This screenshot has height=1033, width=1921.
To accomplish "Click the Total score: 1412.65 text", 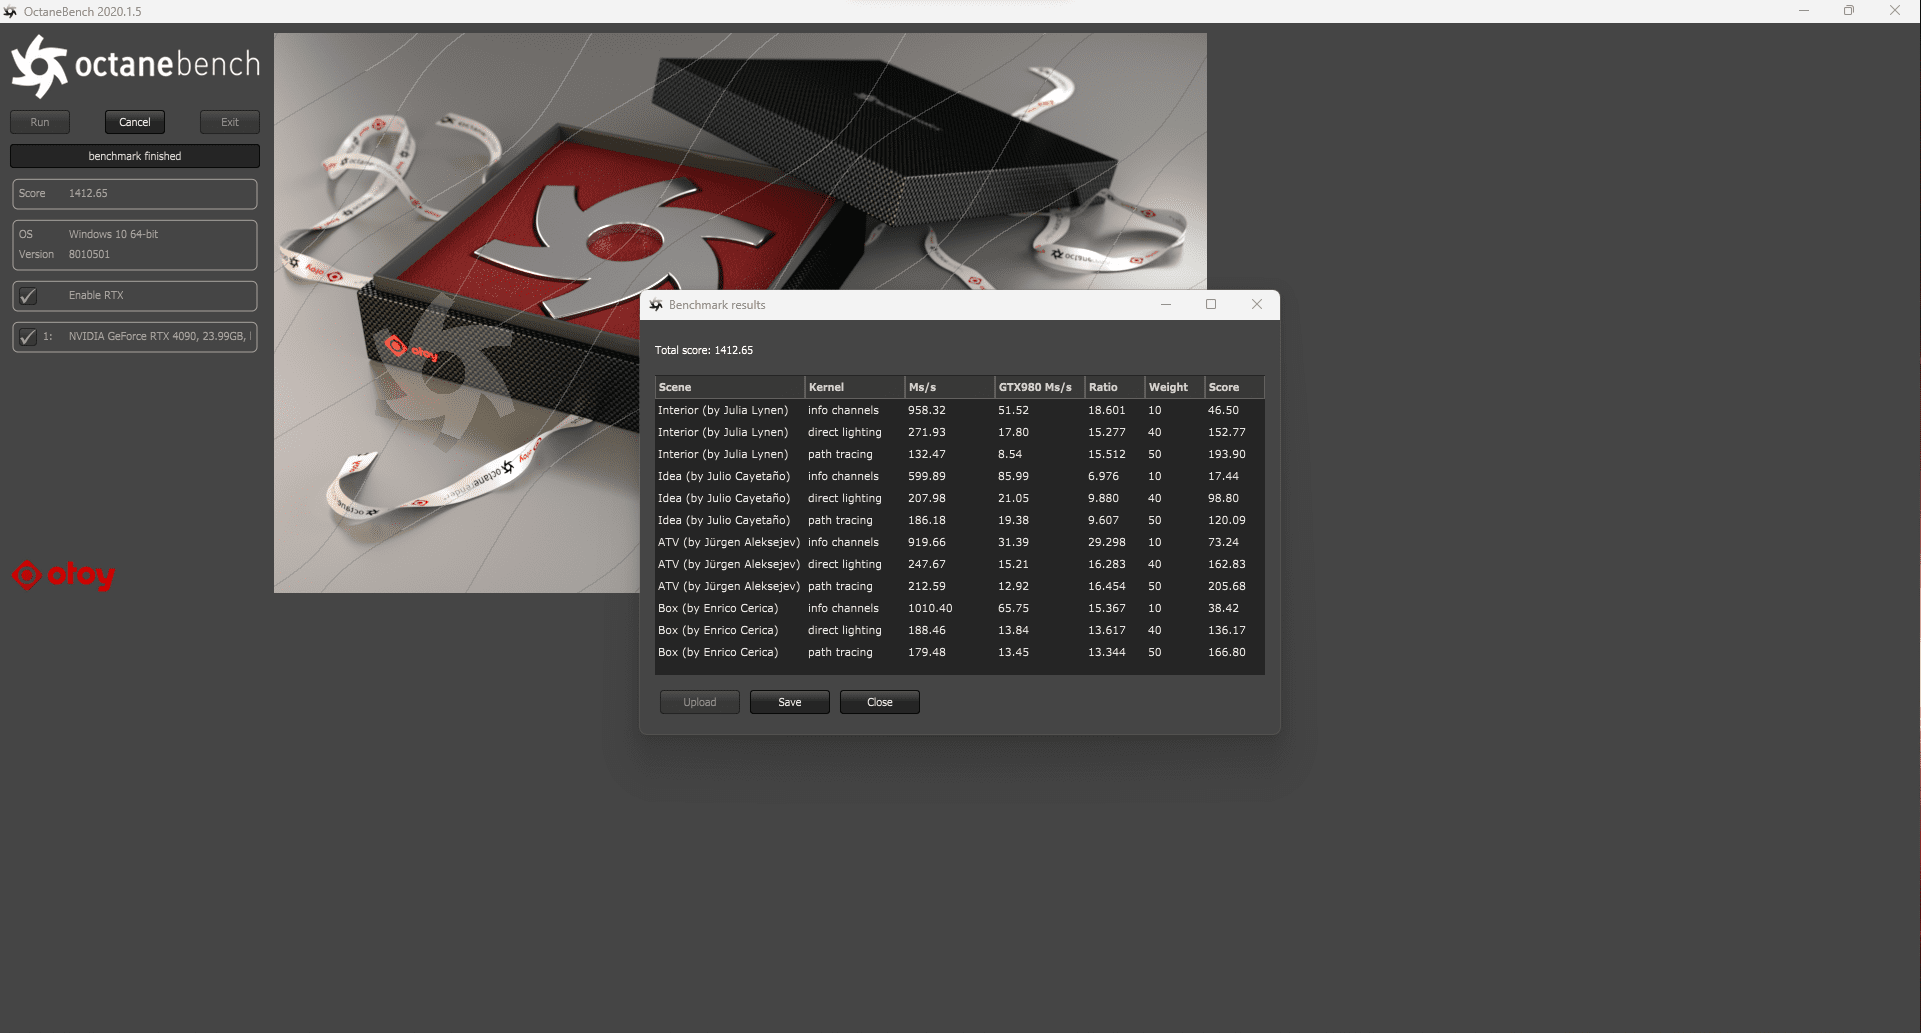I will click(704, 351).
